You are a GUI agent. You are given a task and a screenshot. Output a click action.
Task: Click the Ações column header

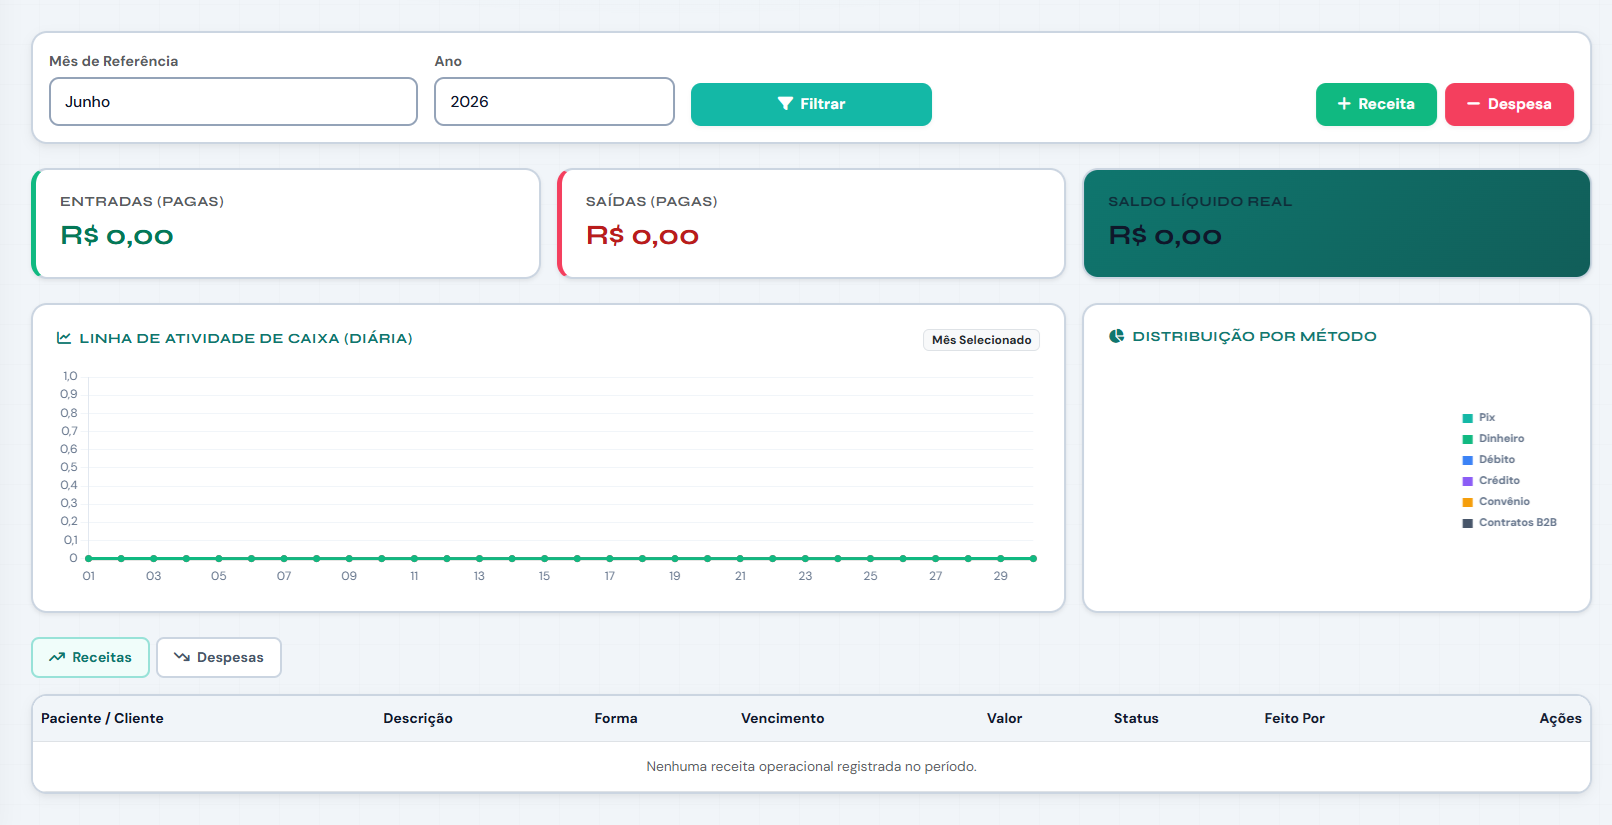(1560, 718)
